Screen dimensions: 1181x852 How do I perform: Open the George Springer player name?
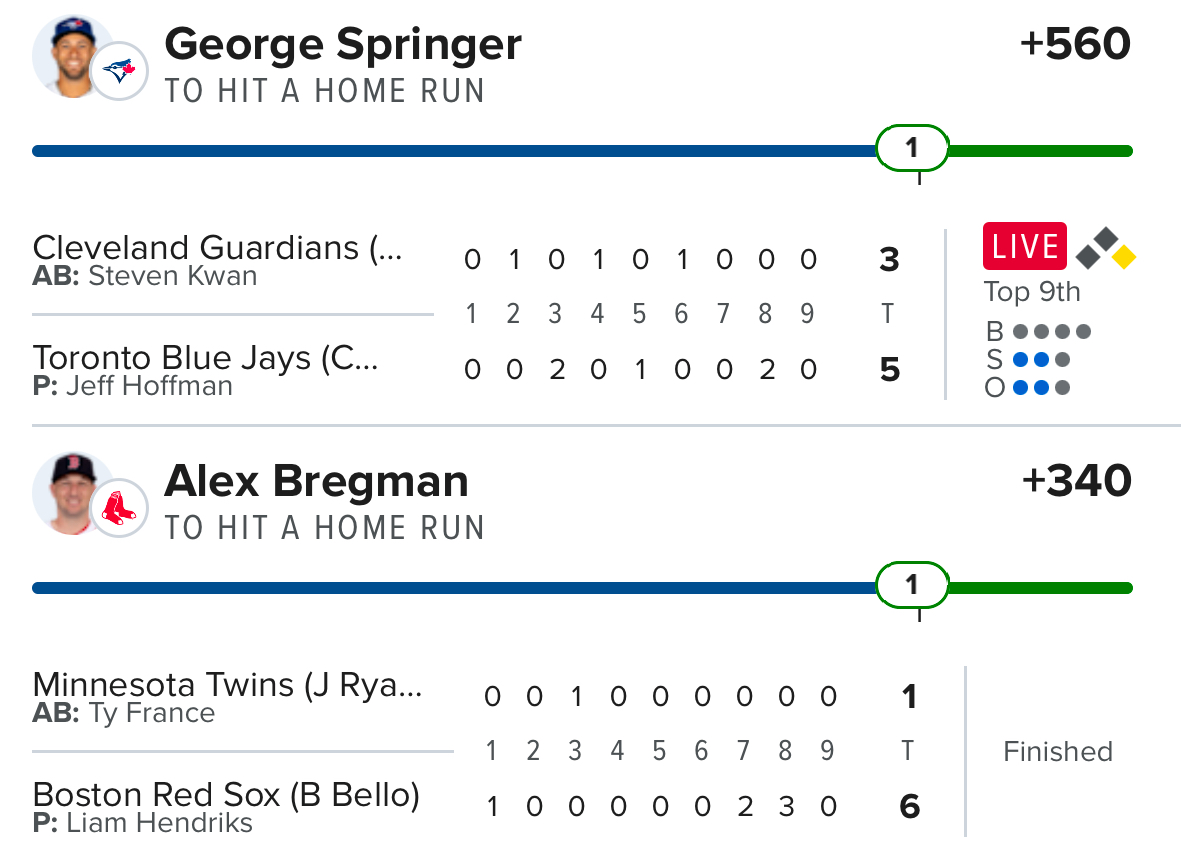pyautogui.click(x=342, y=44)
